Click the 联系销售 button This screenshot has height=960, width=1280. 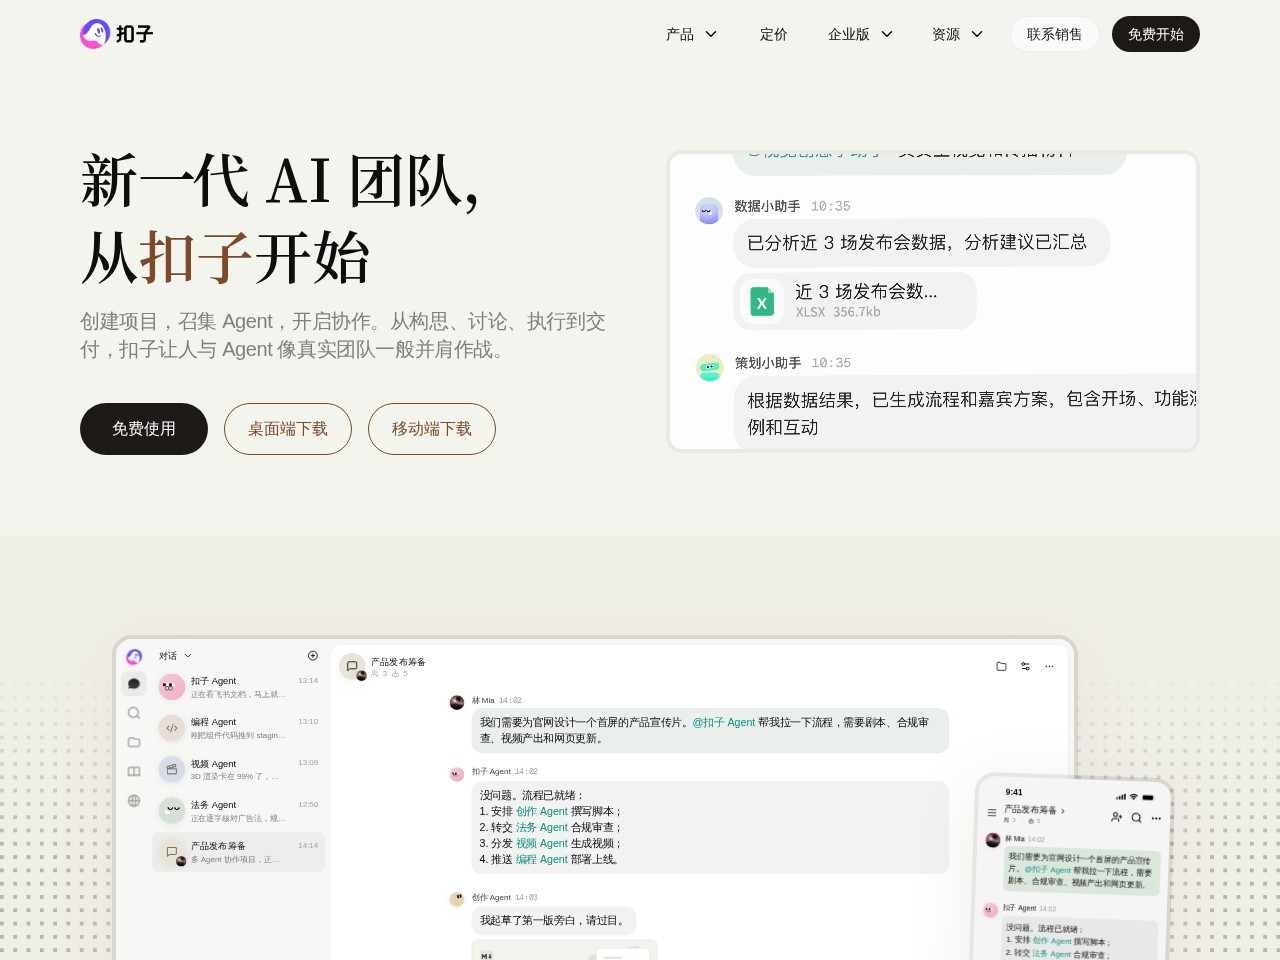coord(1054,34)
